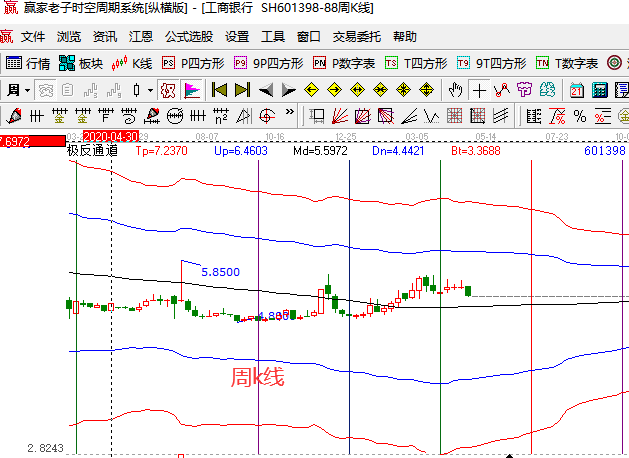The image size is (629, 458).
Task: Click yellow diamond eight-arrow star icon
Action: coord(403,90)
